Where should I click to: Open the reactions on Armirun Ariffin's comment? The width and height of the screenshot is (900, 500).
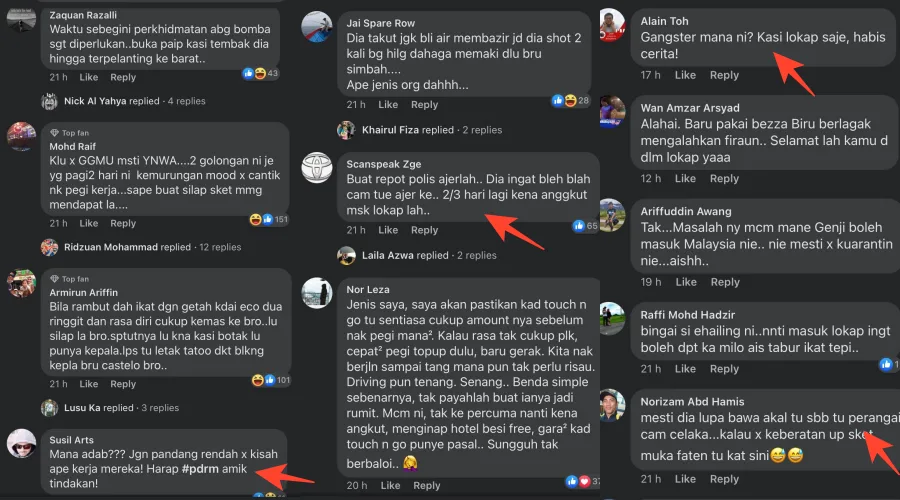tap(271, 380)
